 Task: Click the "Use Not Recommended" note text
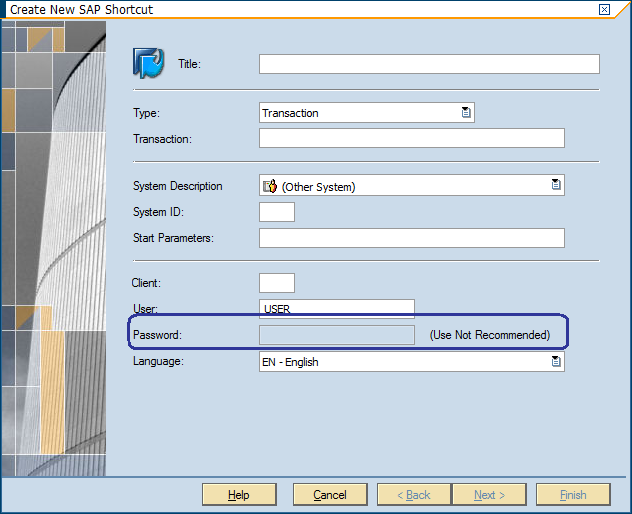(489, 335)
